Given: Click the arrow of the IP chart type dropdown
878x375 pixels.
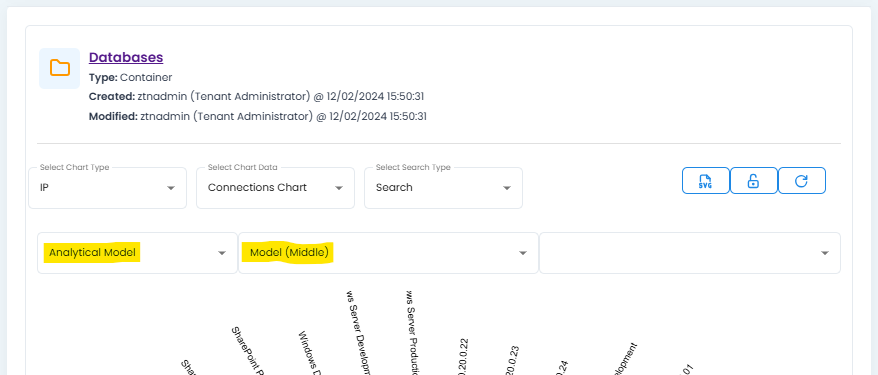Looking at the screenshot, I should pos(171,188).
